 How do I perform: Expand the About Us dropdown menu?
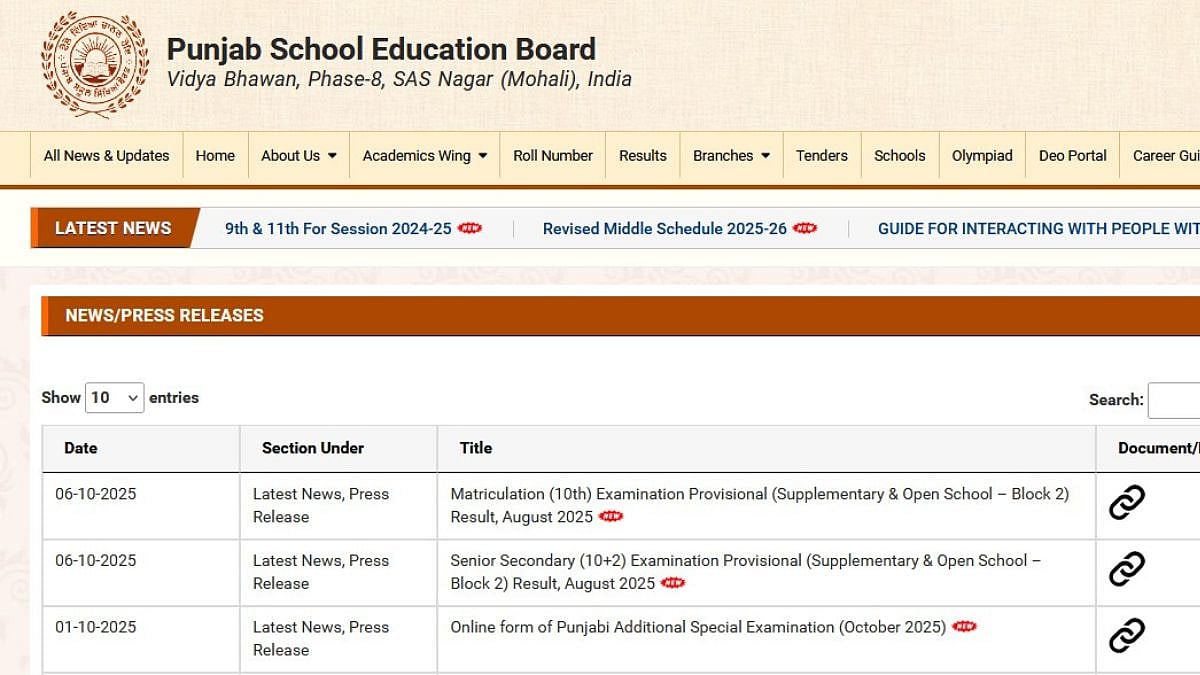pyautogui.click(x=298, y=156)
